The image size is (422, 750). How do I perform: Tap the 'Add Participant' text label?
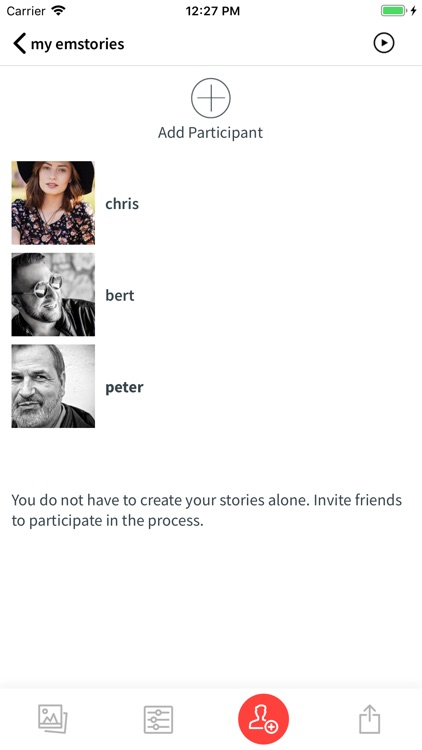[211, 132]
